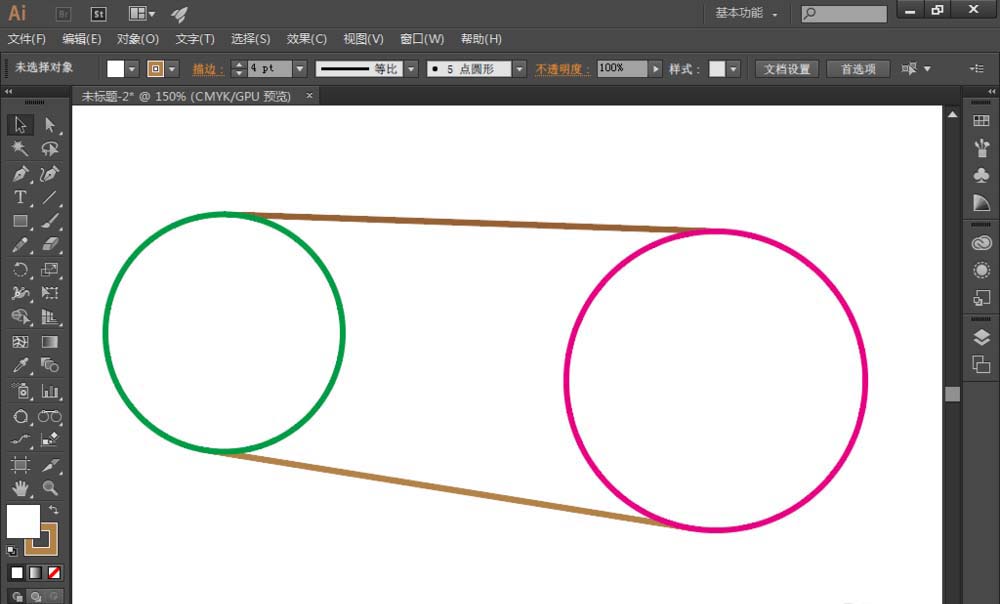Select the Mesh tool

point(20,342)
